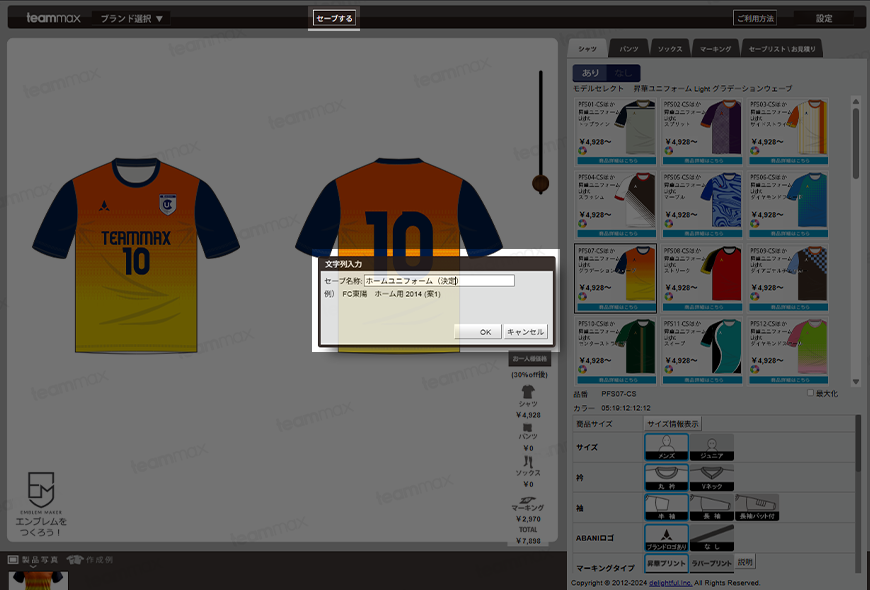870x590 pixels.
Task: Select the PFS08-CS ストリーク red jersey thumbnail
Action: click(x=721, y=274)
